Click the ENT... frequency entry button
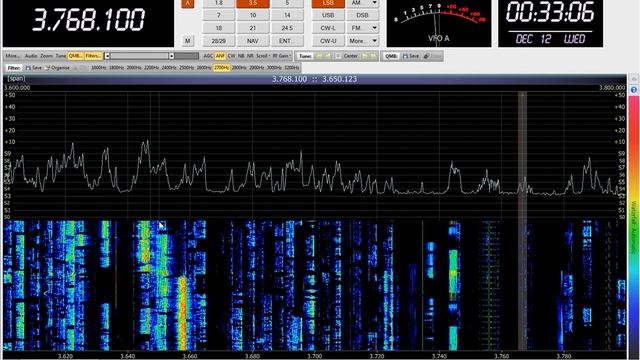The image size is (640, 360). (x=287, y=41)
